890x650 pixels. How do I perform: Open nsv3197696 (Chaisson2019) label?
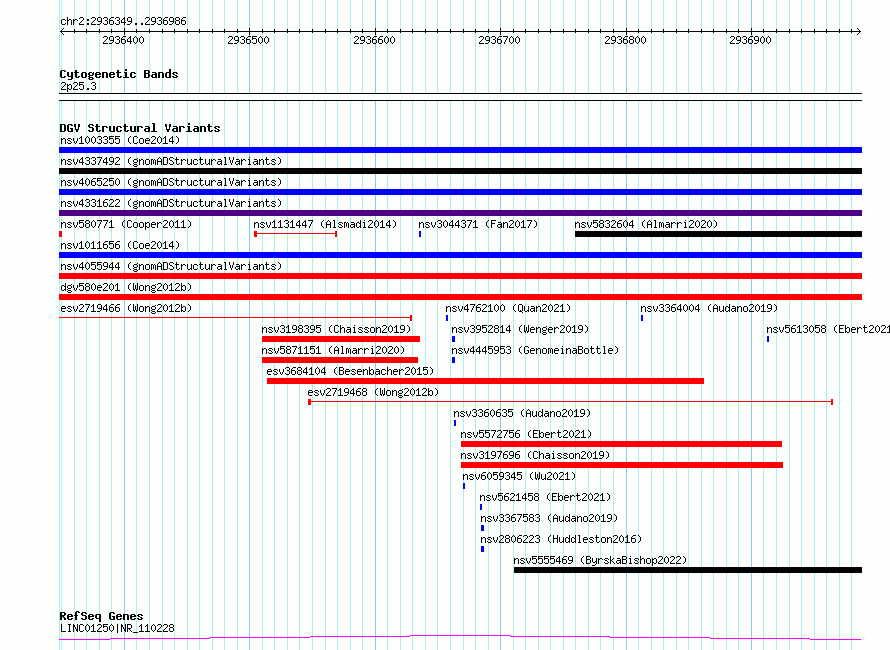click(535, 455)
